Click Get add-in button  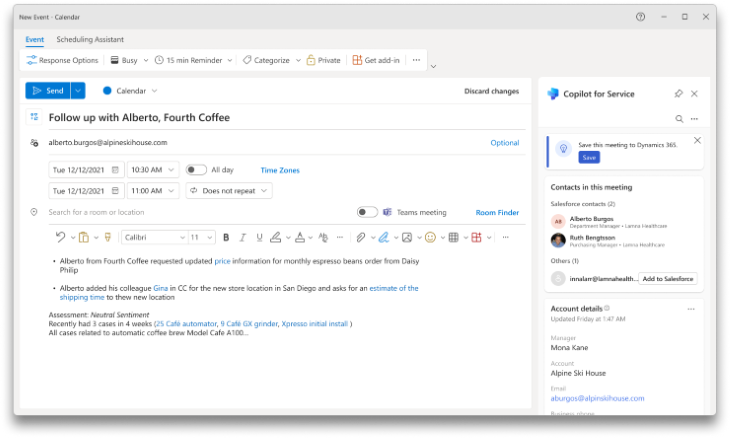(x=376, y=60)
